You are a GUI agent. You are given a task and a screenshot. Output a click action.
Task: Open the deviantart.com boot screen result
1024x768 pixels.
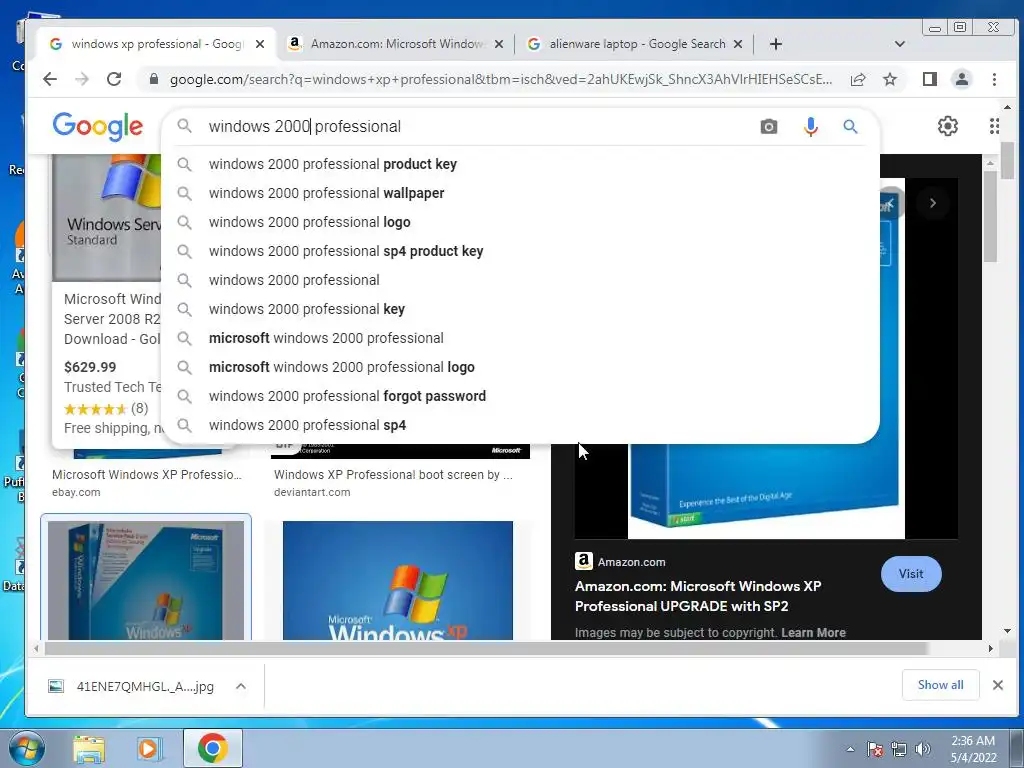(x=393, y=483)
